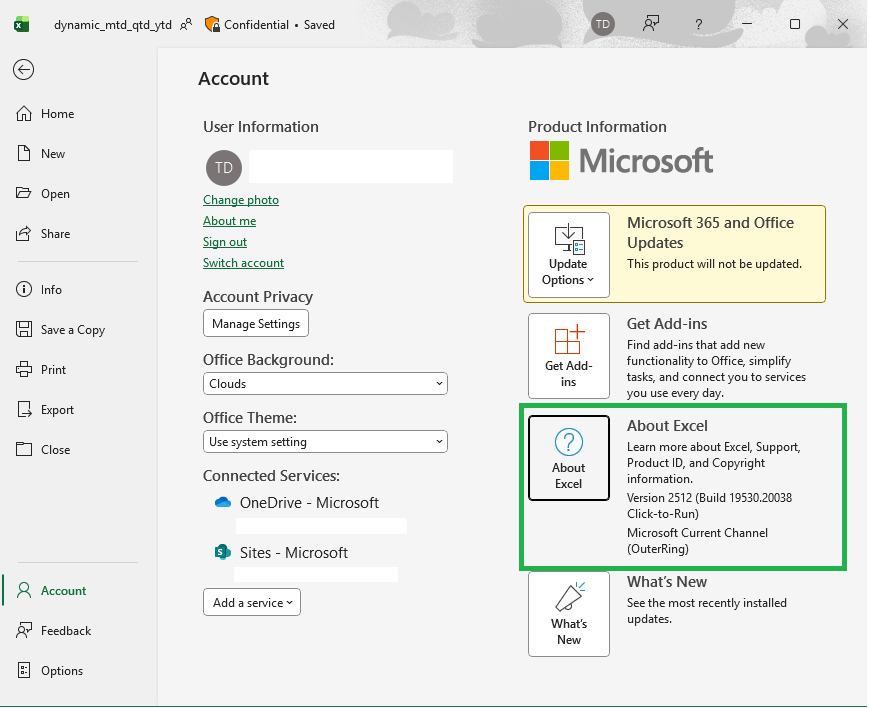Click the TD user avatar in title bar
The width and height of the screenshot is (869, 708).
[x=602, y=24]
